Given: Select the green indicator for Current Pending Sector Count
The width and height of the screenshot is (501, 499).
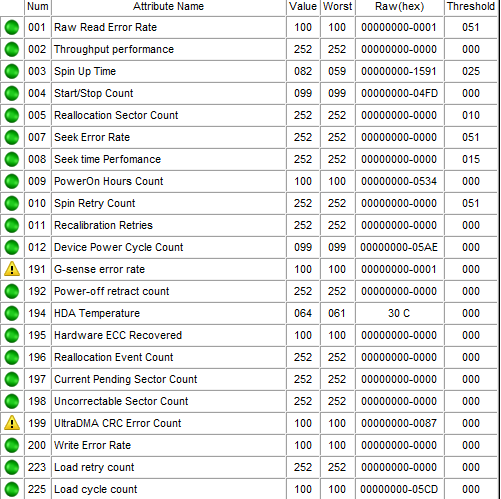Looking at the screenshot, I should 12,379.
